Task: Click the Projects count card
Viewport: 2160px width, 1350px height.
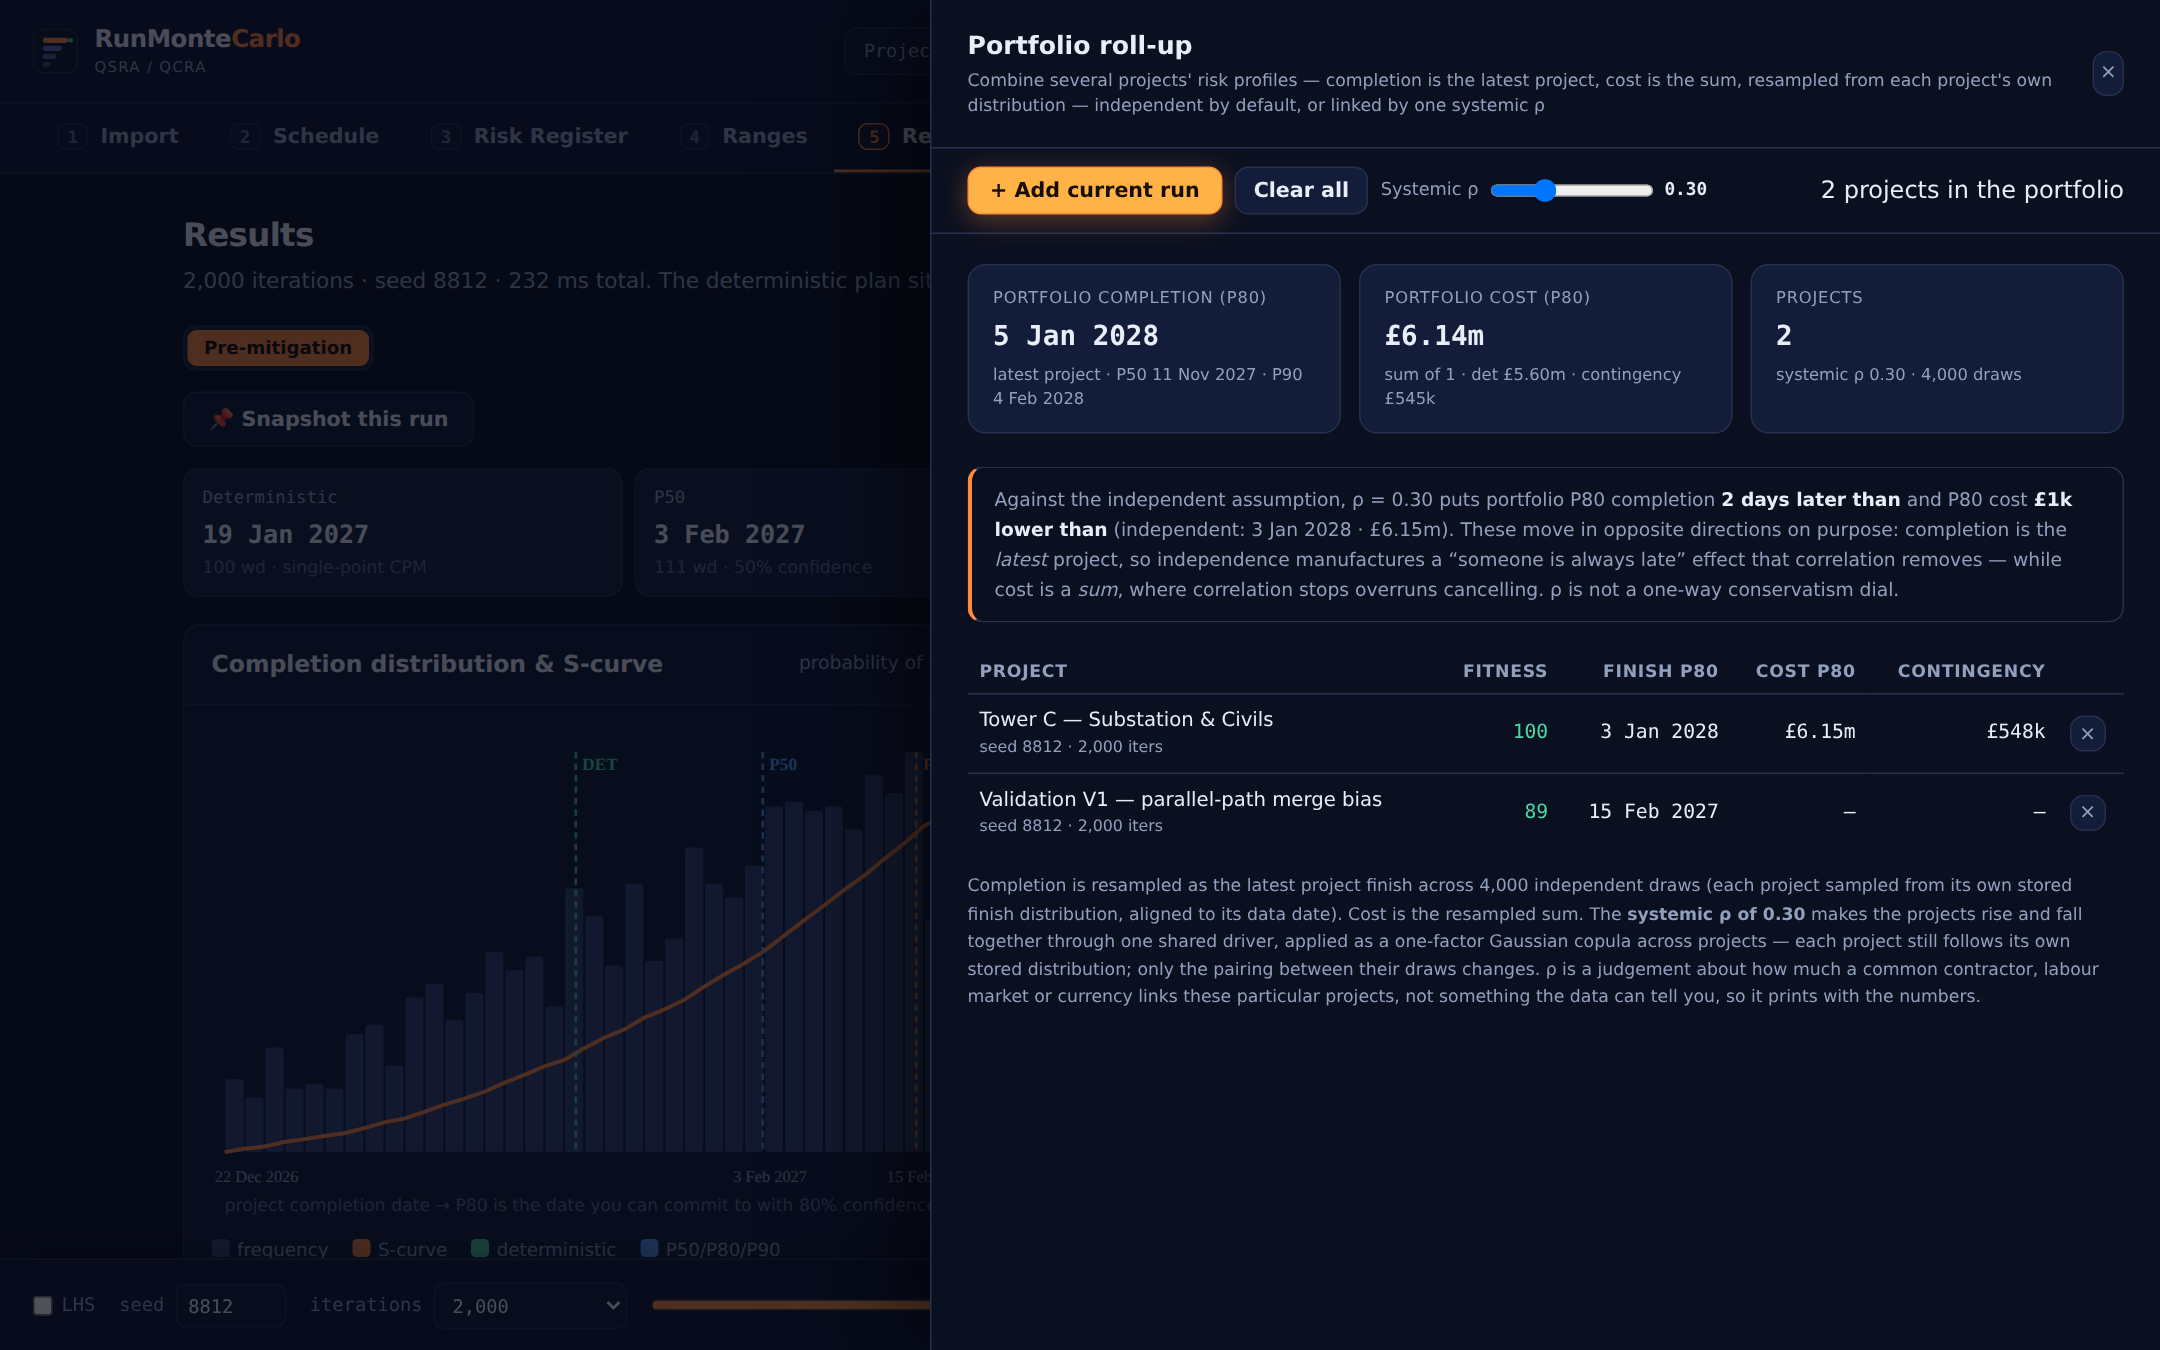Action: coord(1937,348)
